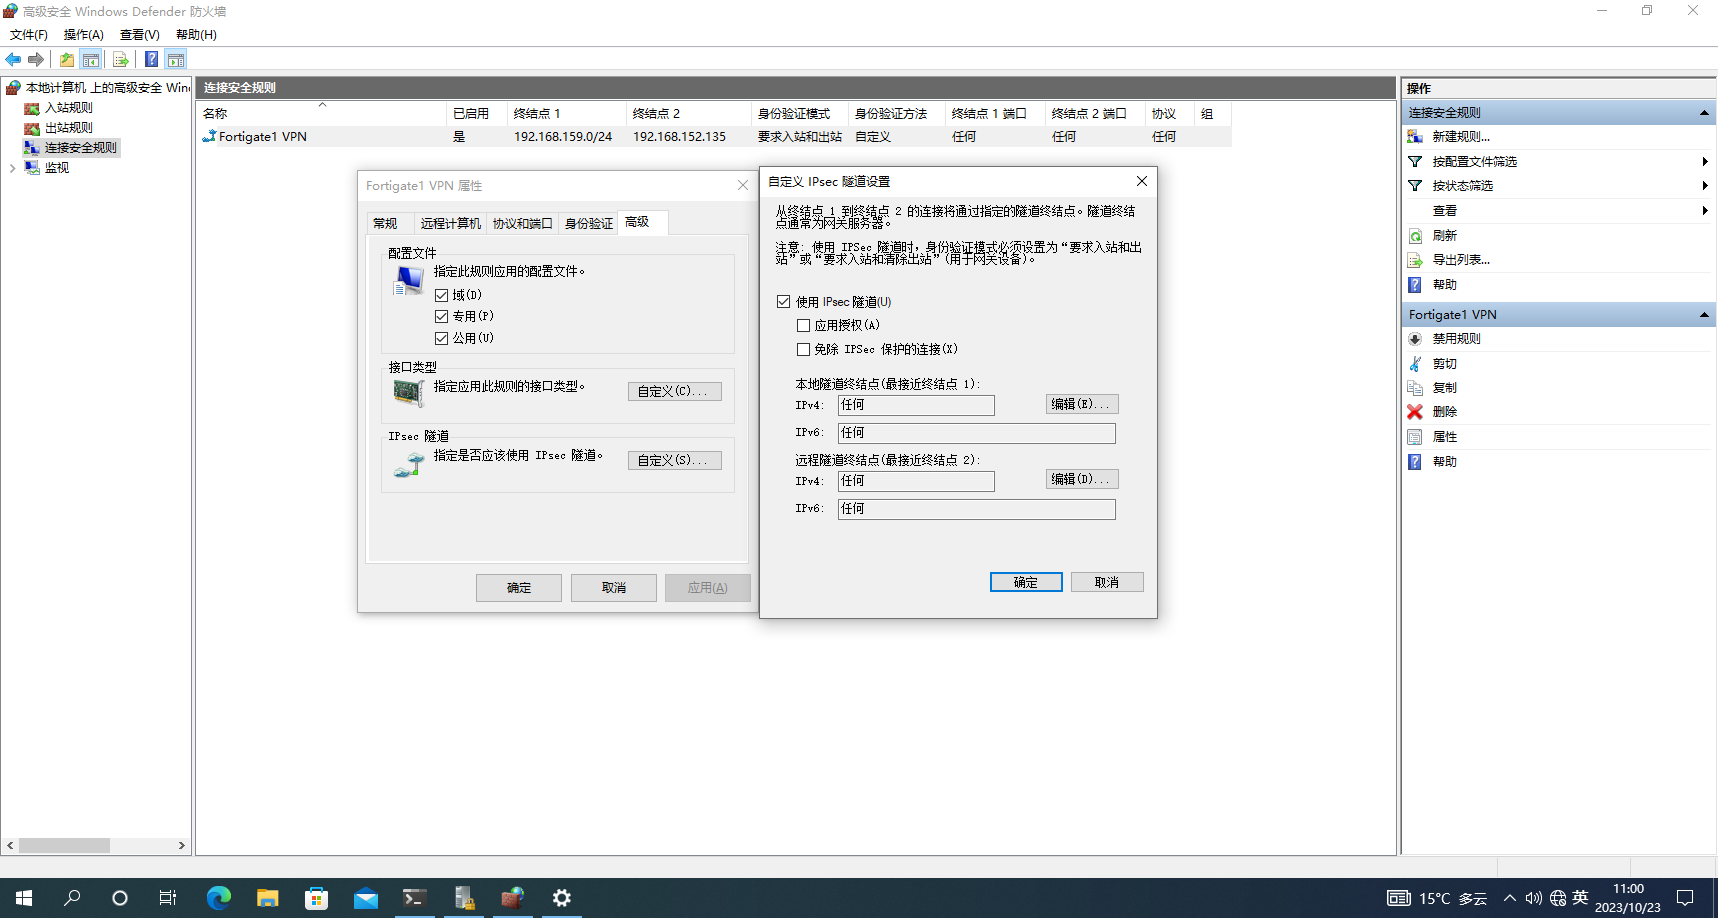Screen dimensions: 1718x918
Task: Click remote tunnel endpoint IPv4 field
Action: pos(916,481)
